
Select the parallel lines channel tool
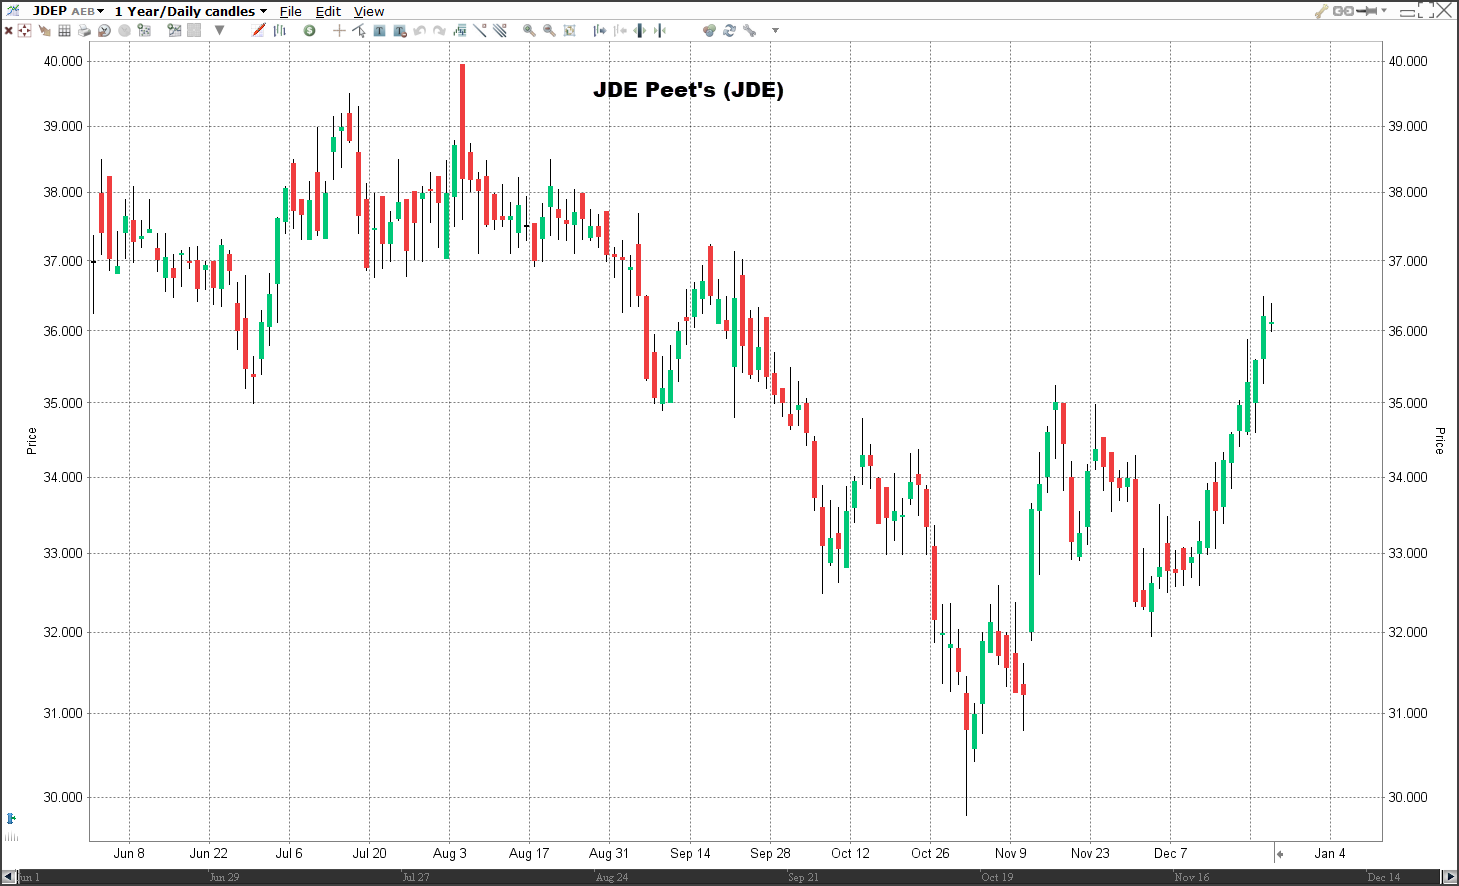500,30
